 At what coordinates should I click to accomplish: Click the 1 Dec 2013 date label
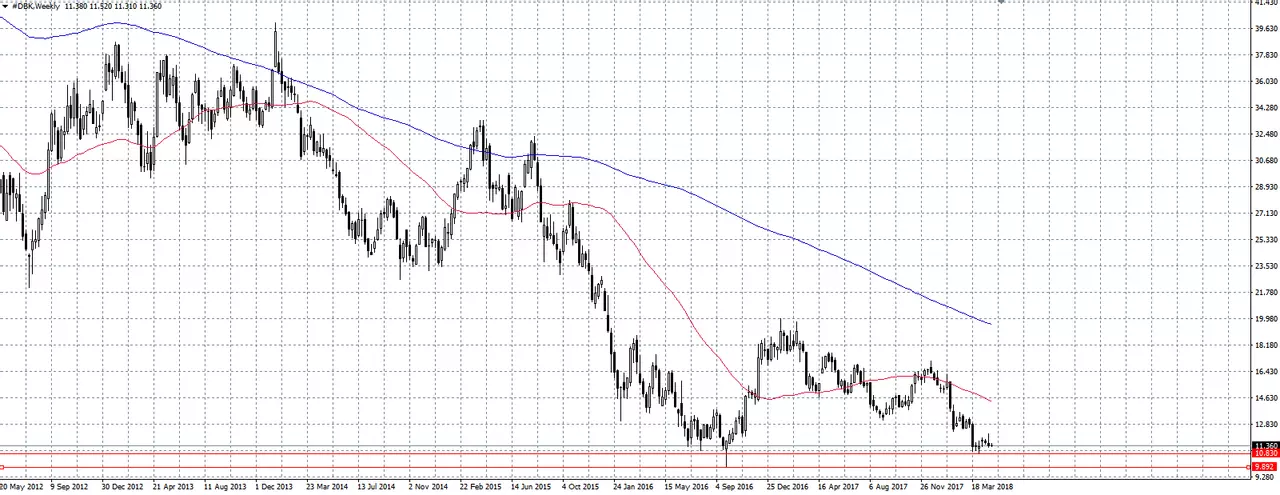coord(275,488)
